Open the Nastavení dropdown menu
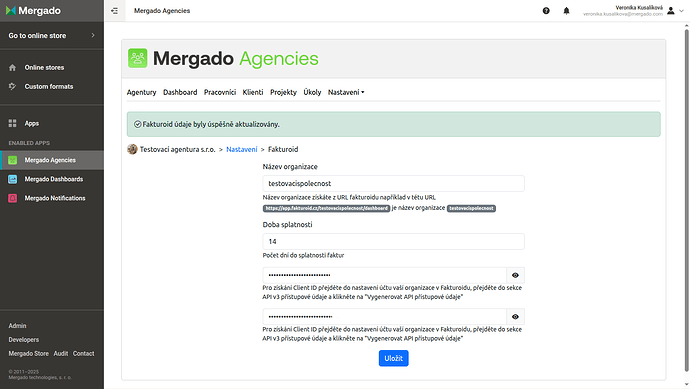 346,92
